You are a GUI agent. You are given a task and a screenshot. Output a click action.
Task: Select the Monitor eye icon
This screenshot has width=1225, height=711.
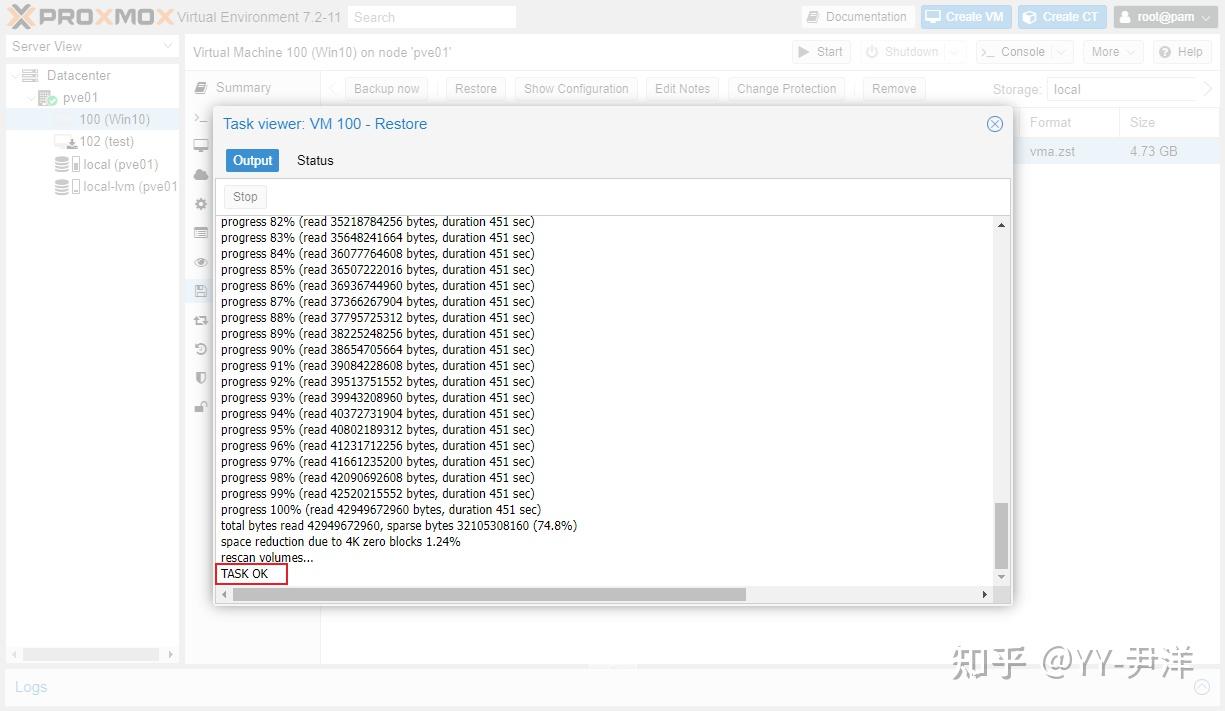click(x=200, y=262)
